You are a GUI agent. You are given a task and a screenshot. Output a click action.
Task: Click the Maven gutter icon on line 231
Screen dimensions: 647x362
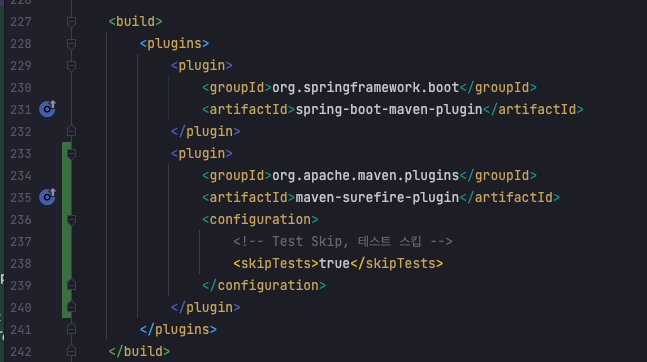(x=47, y=109)
